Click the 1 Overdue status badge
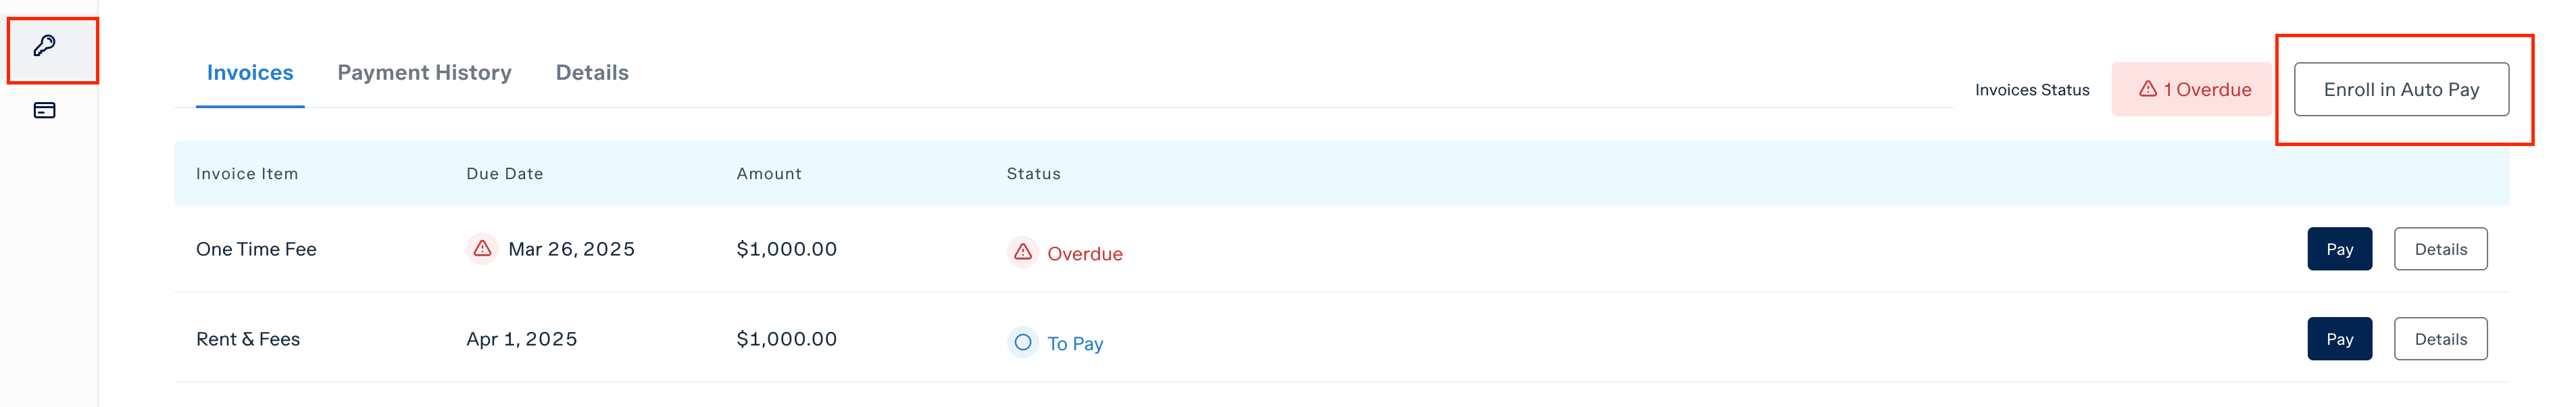The width and height of the screenshot is (2576, 407). tap(2193, 89)
